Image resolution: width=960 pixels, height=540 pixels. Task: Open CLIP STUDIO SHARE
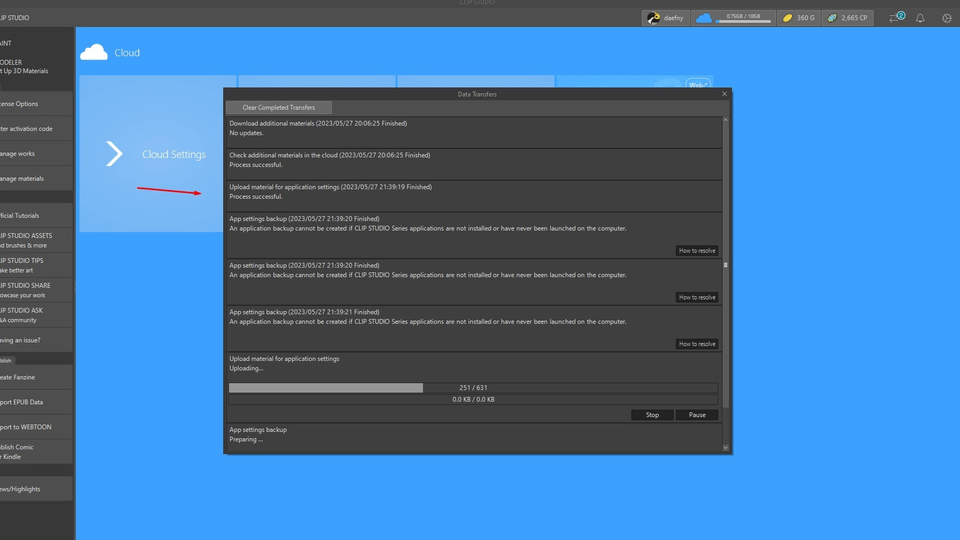[36, 290]
